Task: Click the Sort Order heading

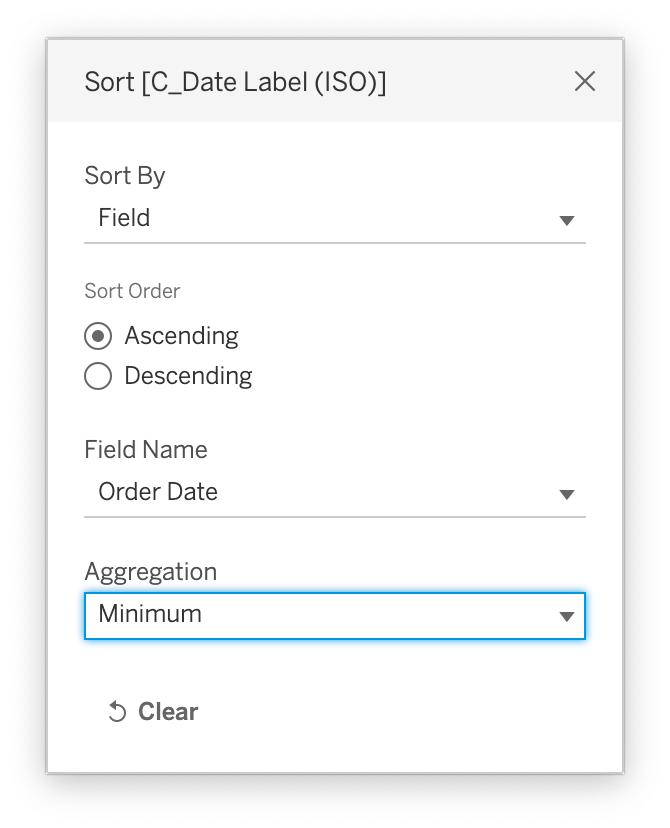Action: click(132, 291)
